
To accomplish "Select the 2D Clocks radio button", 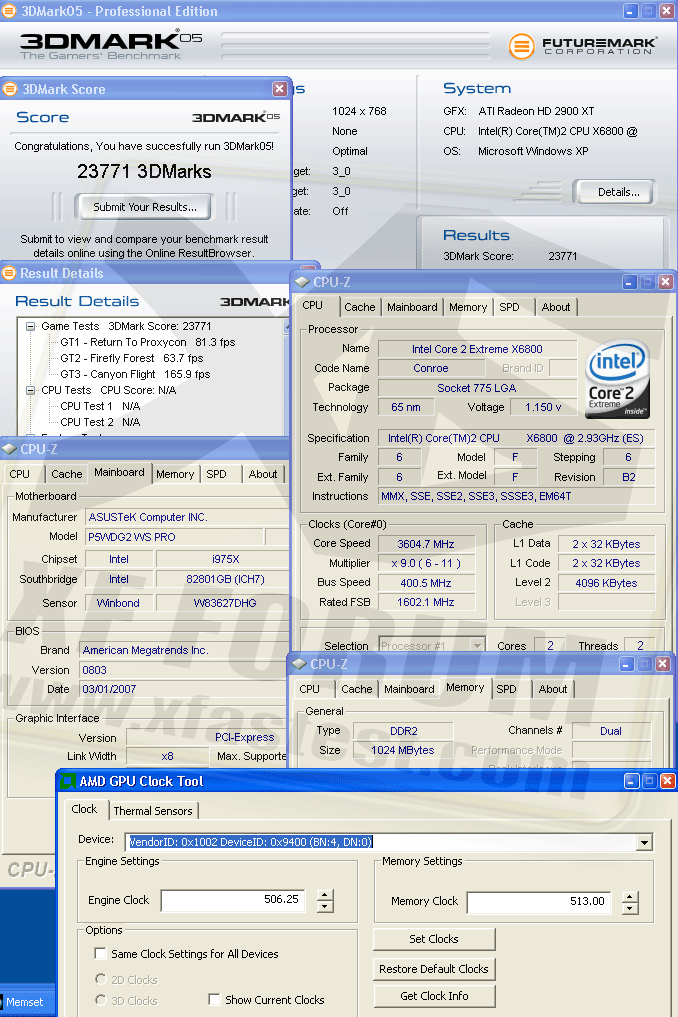I will (101, 979).
